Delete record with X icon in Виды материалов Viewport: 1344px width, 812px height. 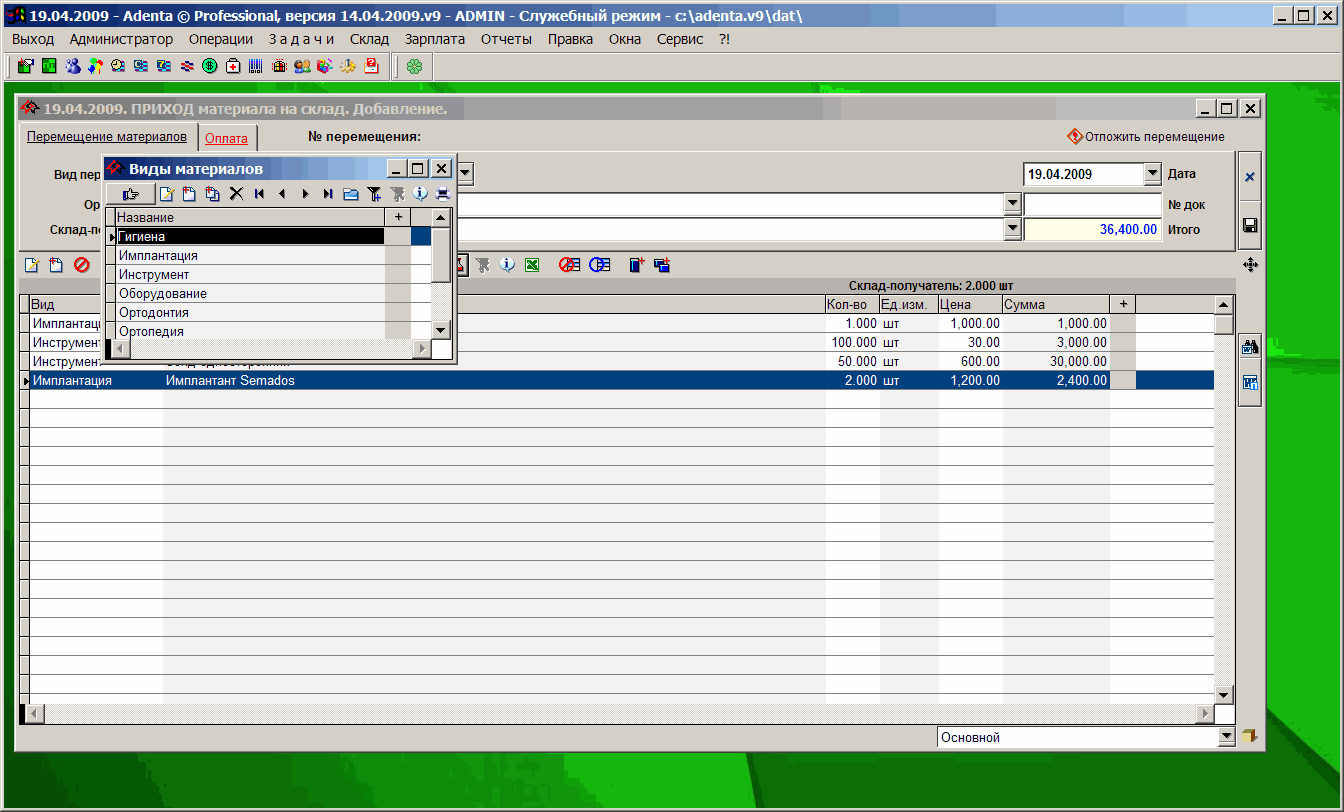coord(236,194)
